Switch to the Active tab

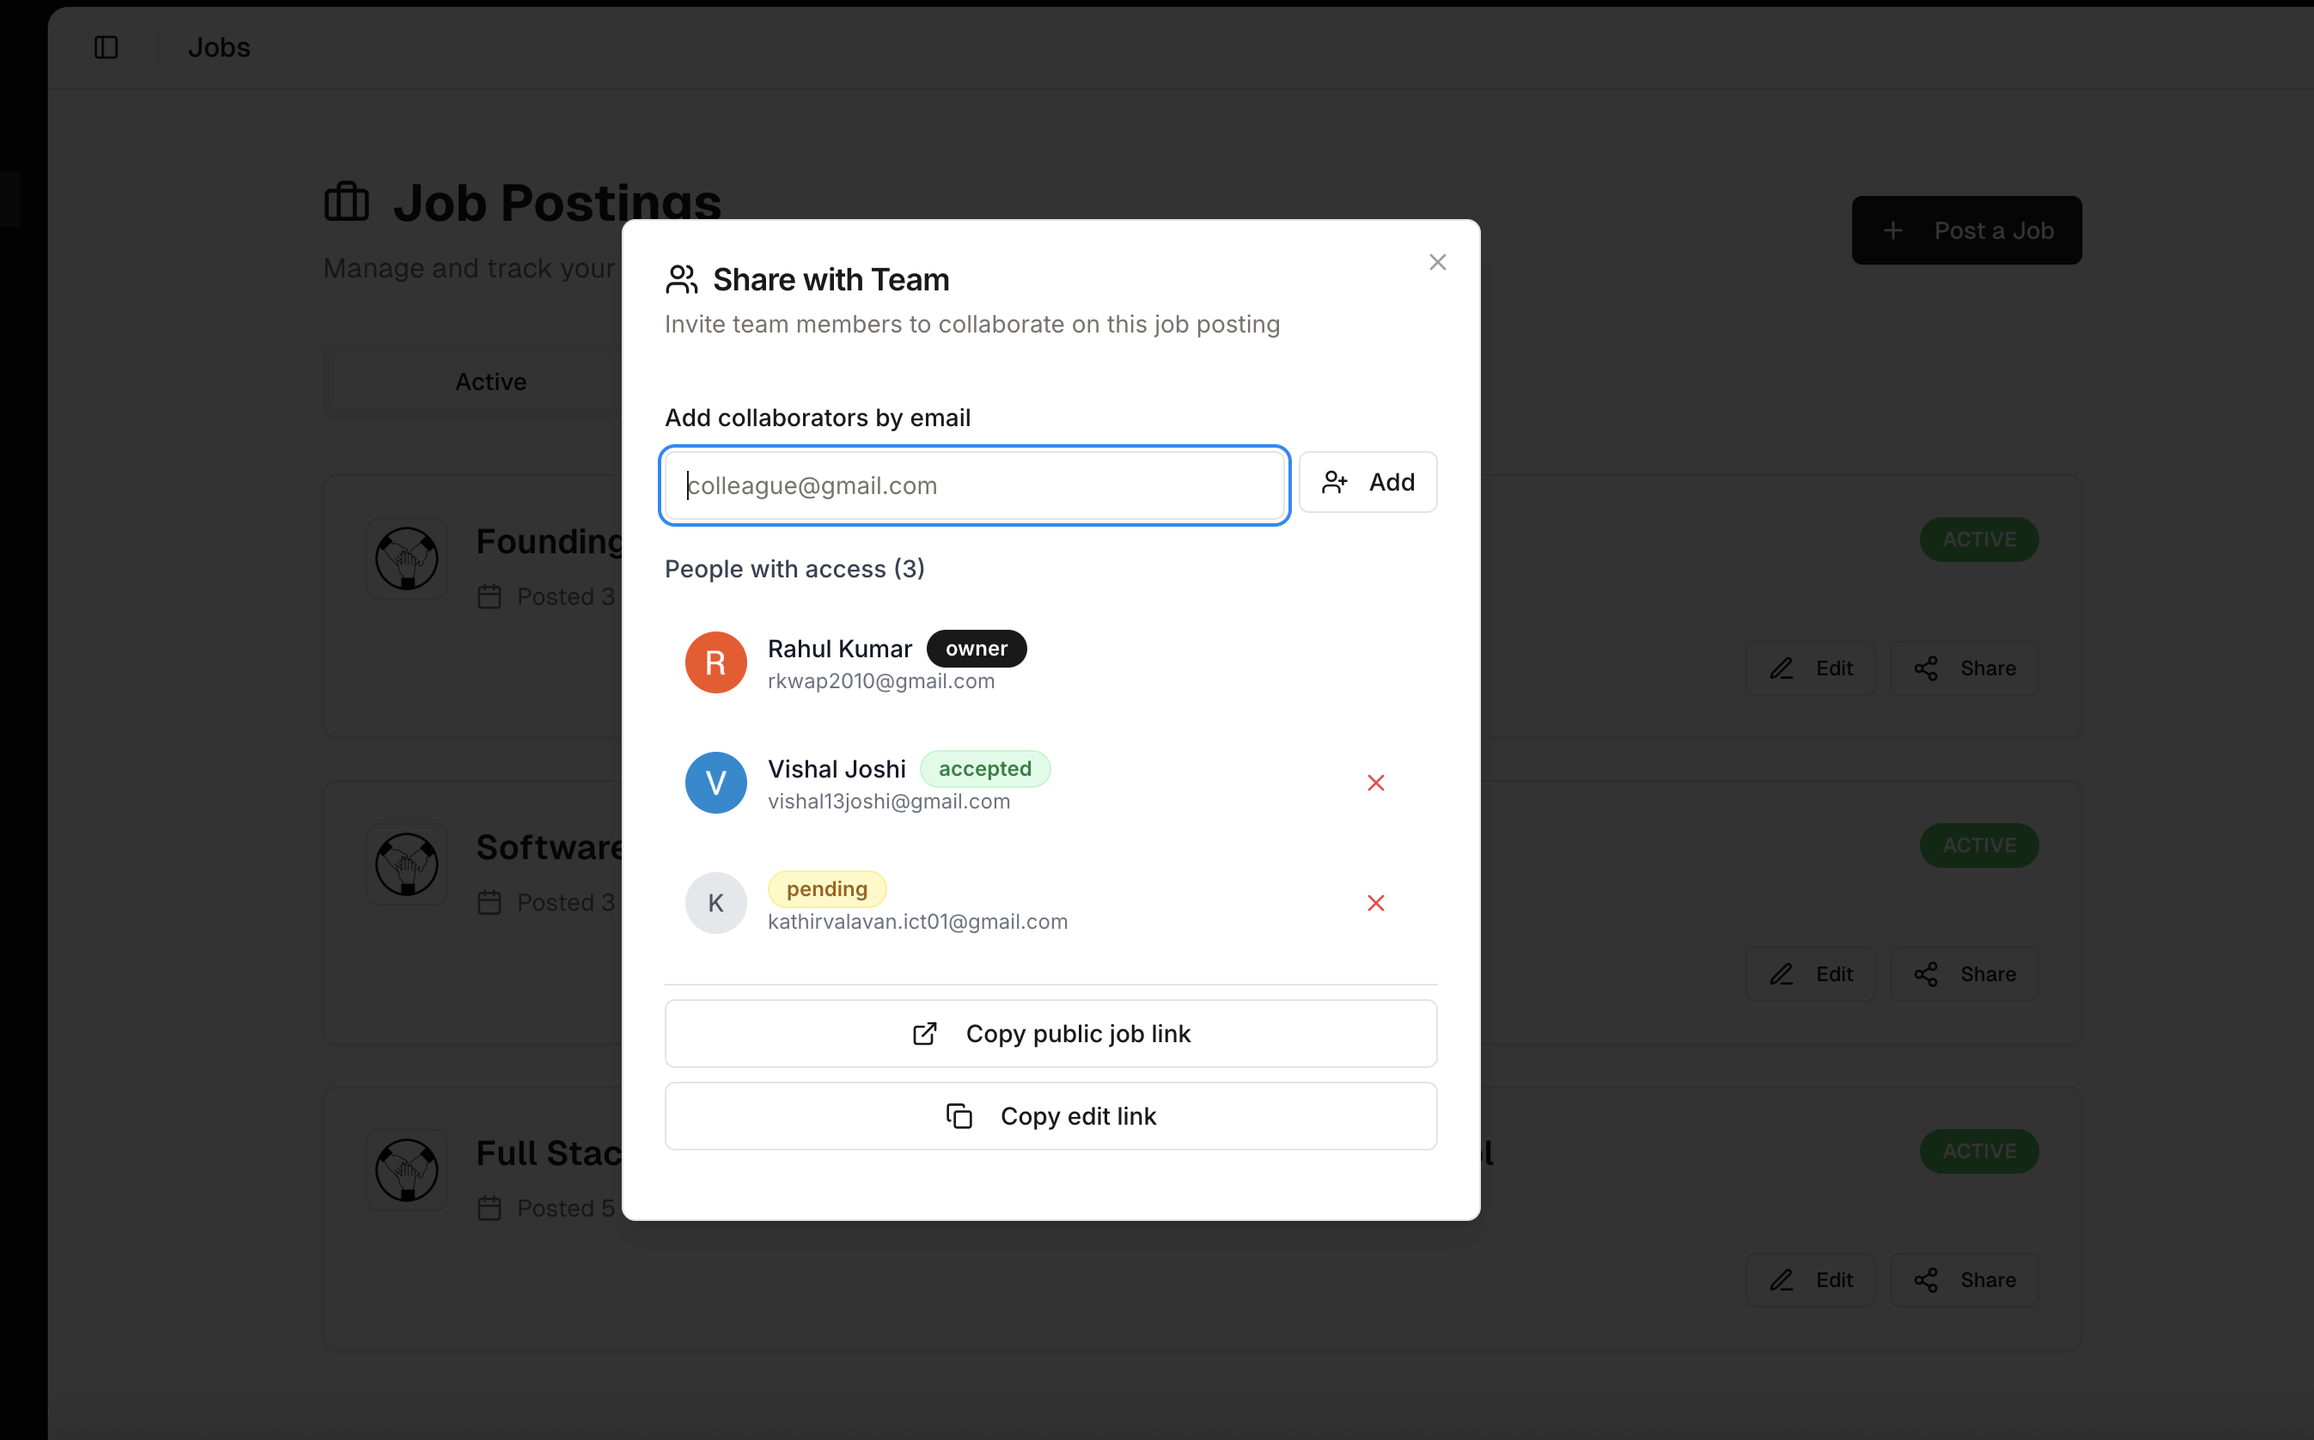pyautogui.click(x=490, y=382)
